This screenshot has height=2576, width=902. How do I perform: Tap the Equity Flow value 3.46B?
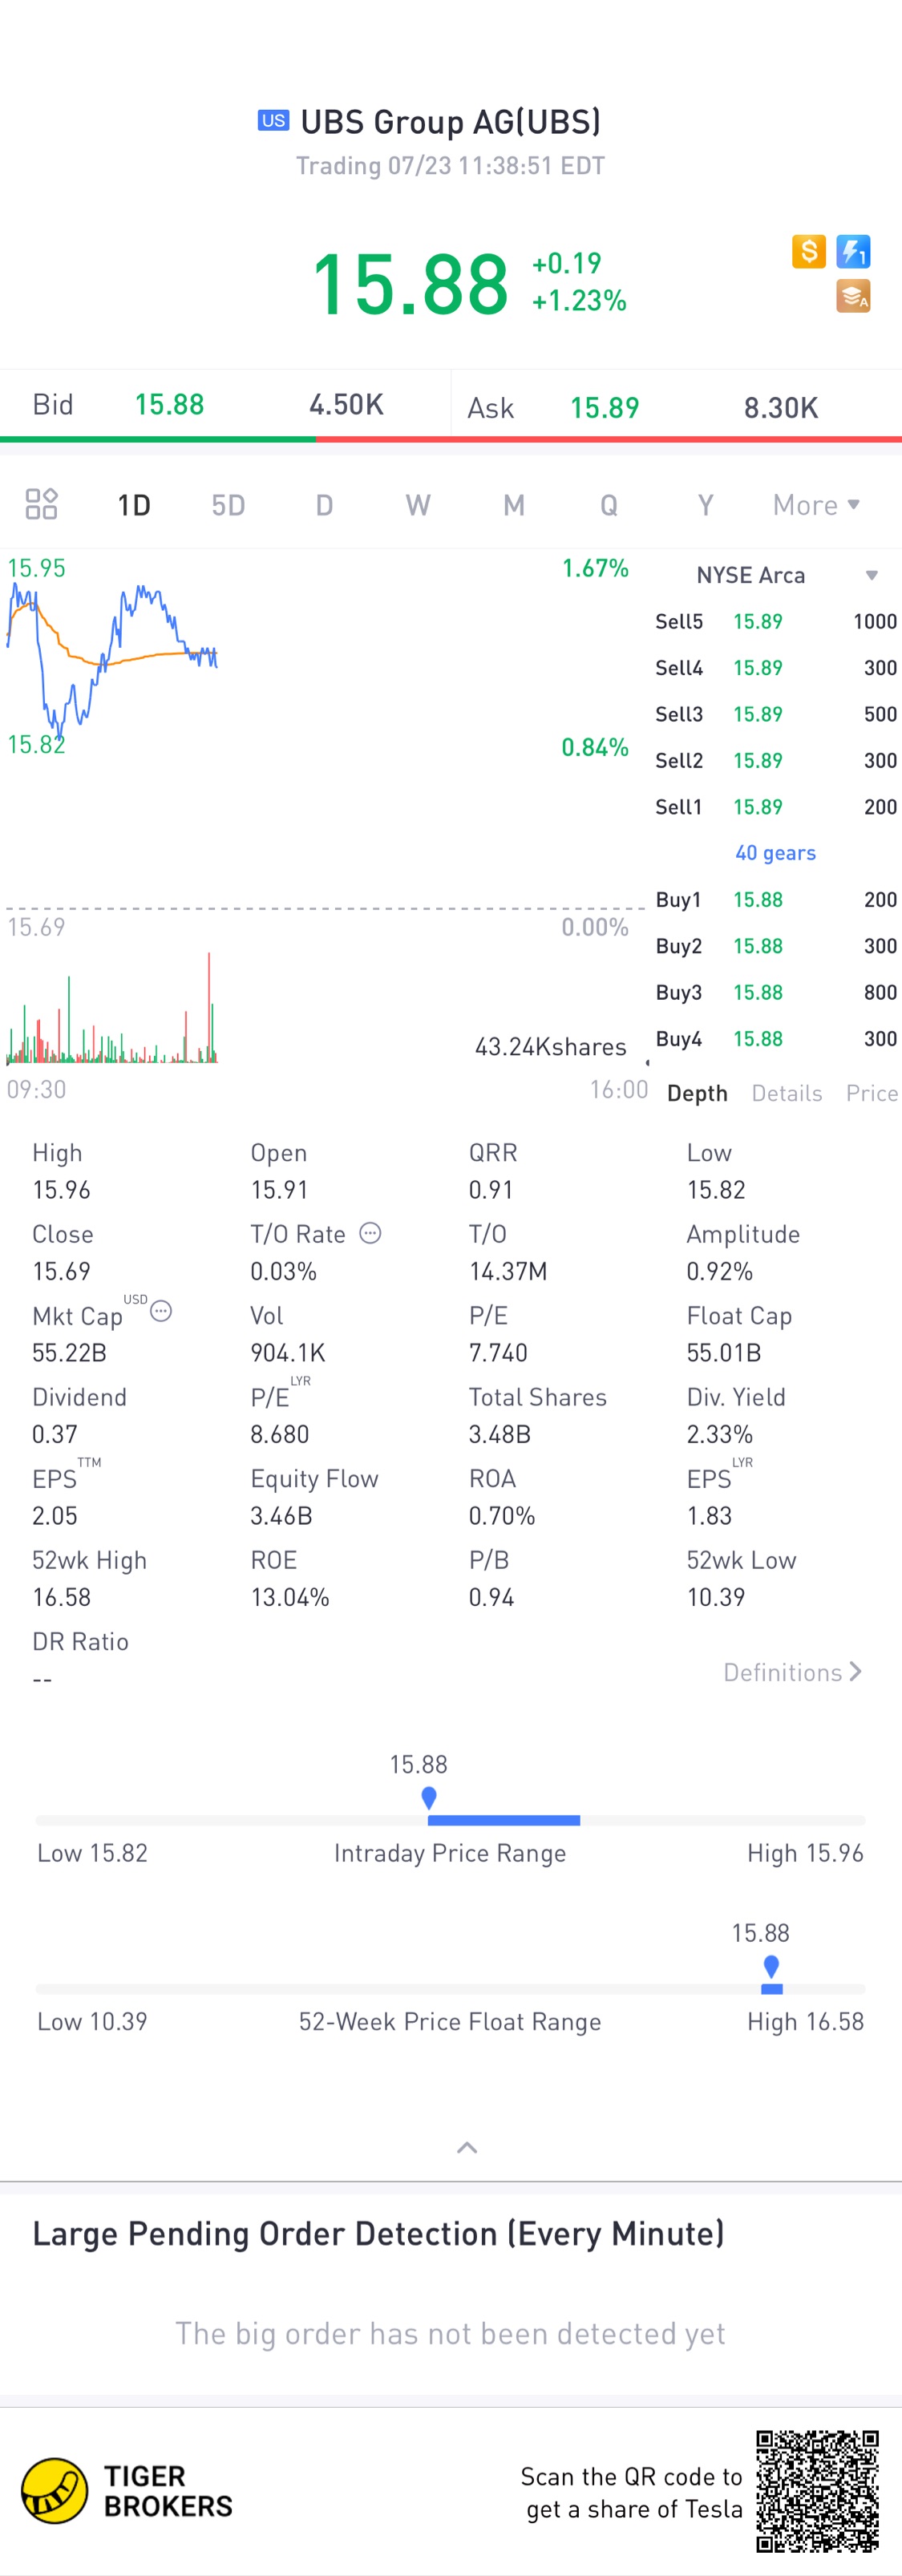281,1515
